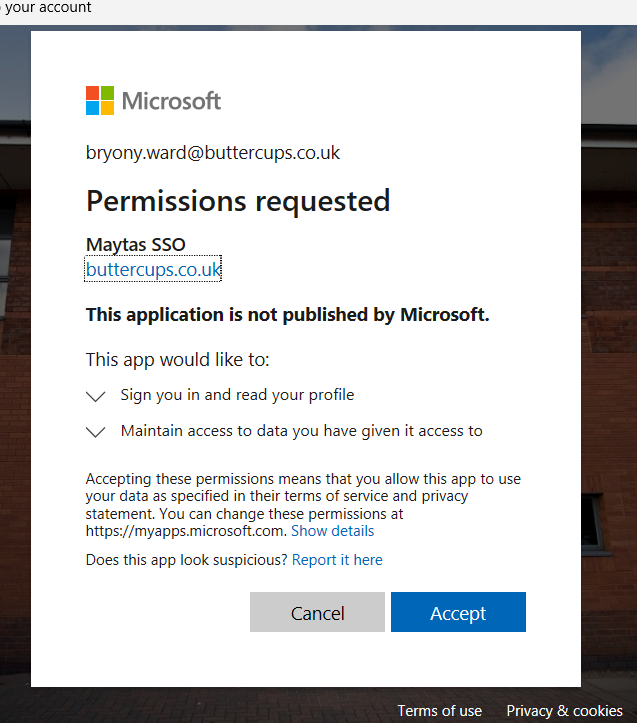Screen dimensions: 637x723
Task: Click the 'your account' window title text
Action: [48, 8]
